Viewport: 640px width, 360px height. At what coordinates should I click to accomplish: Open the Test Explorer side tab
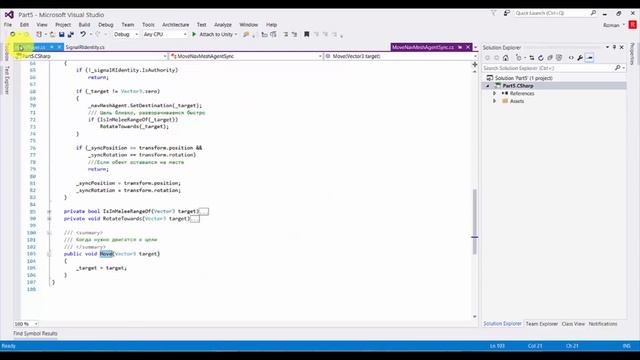[x=7, y=80]
